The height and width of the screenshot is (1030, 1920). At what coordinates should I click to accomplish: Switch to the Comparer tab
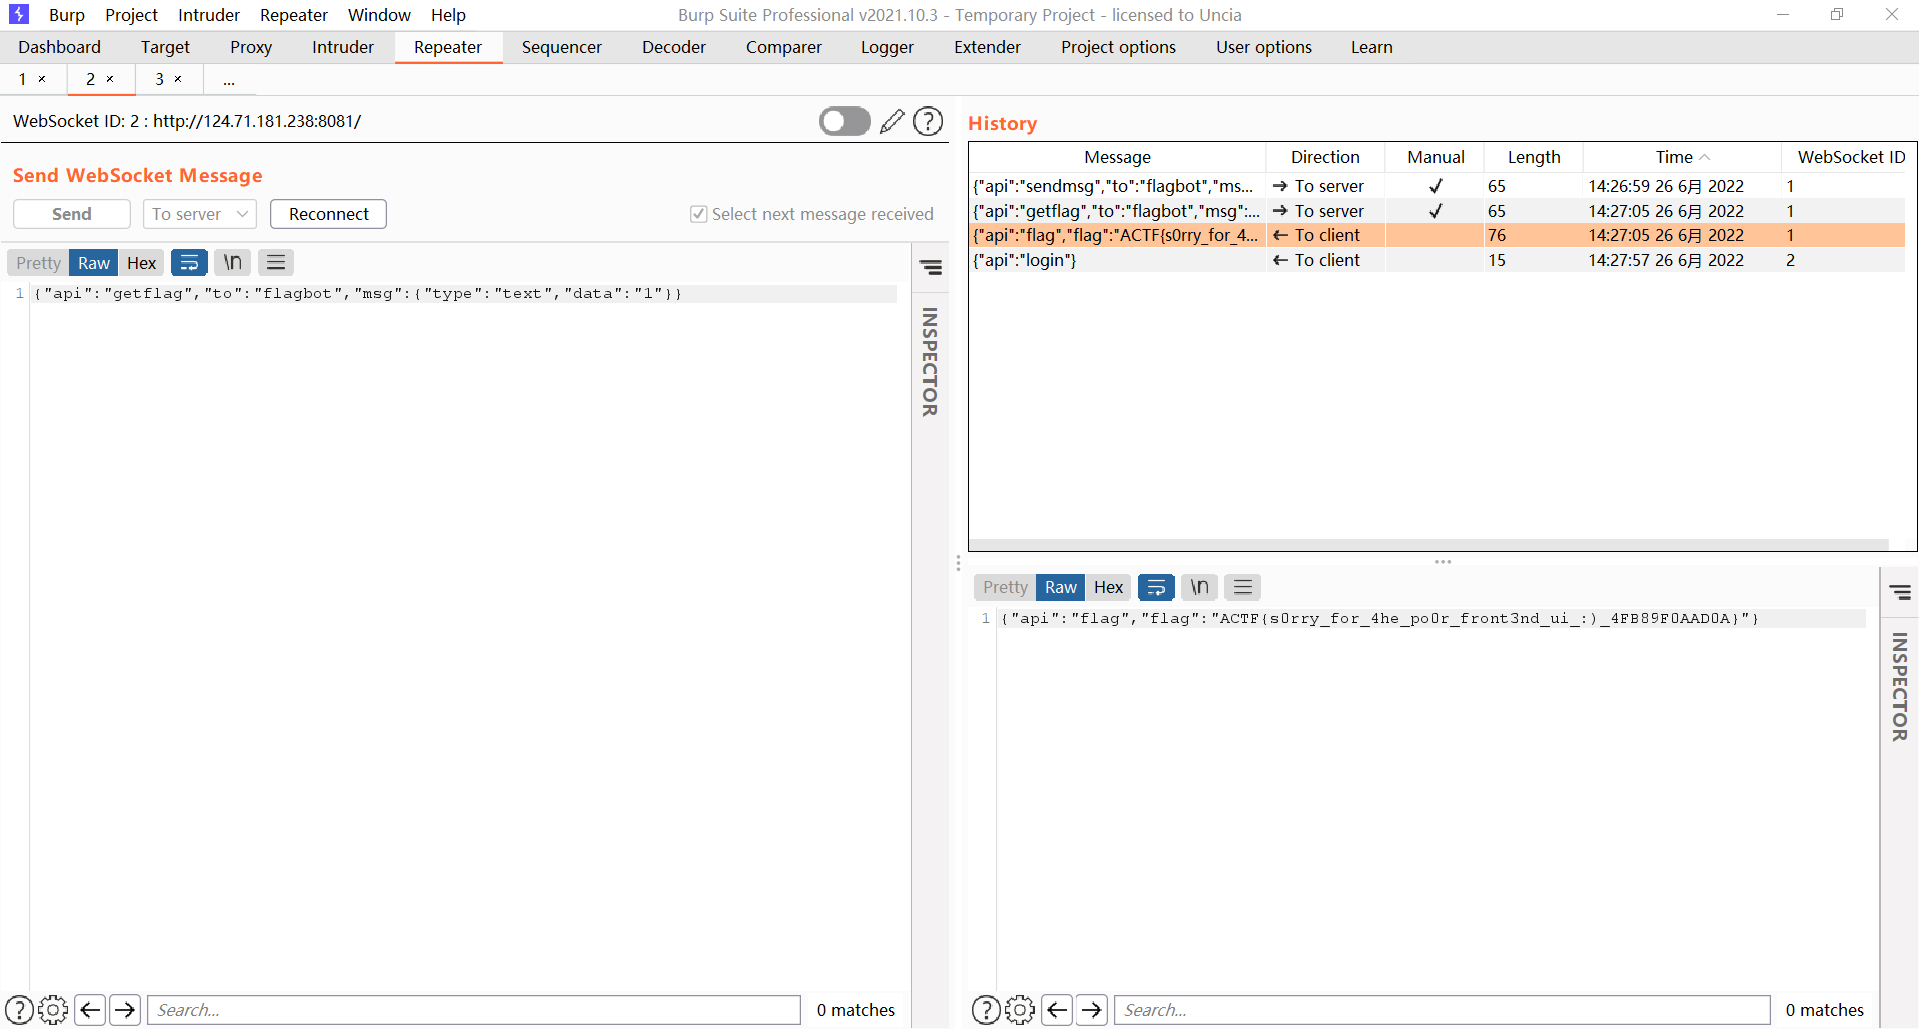pos(784,47)
